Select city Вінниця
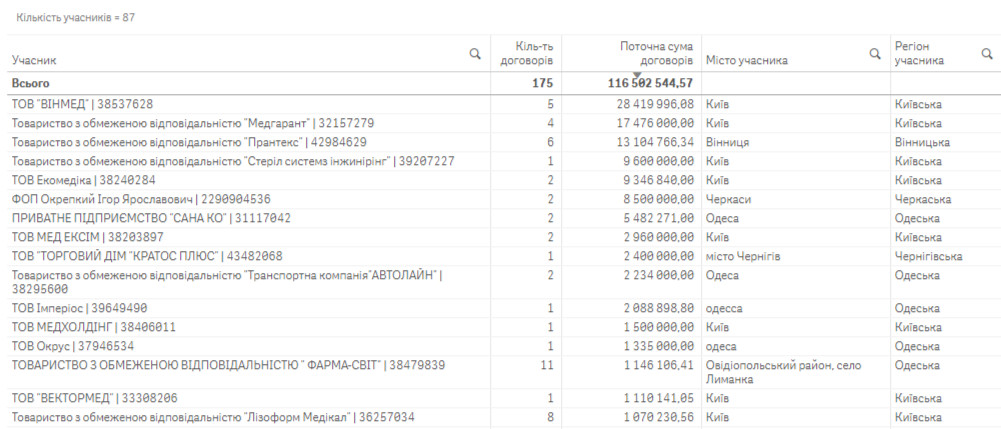 point(727,142)
